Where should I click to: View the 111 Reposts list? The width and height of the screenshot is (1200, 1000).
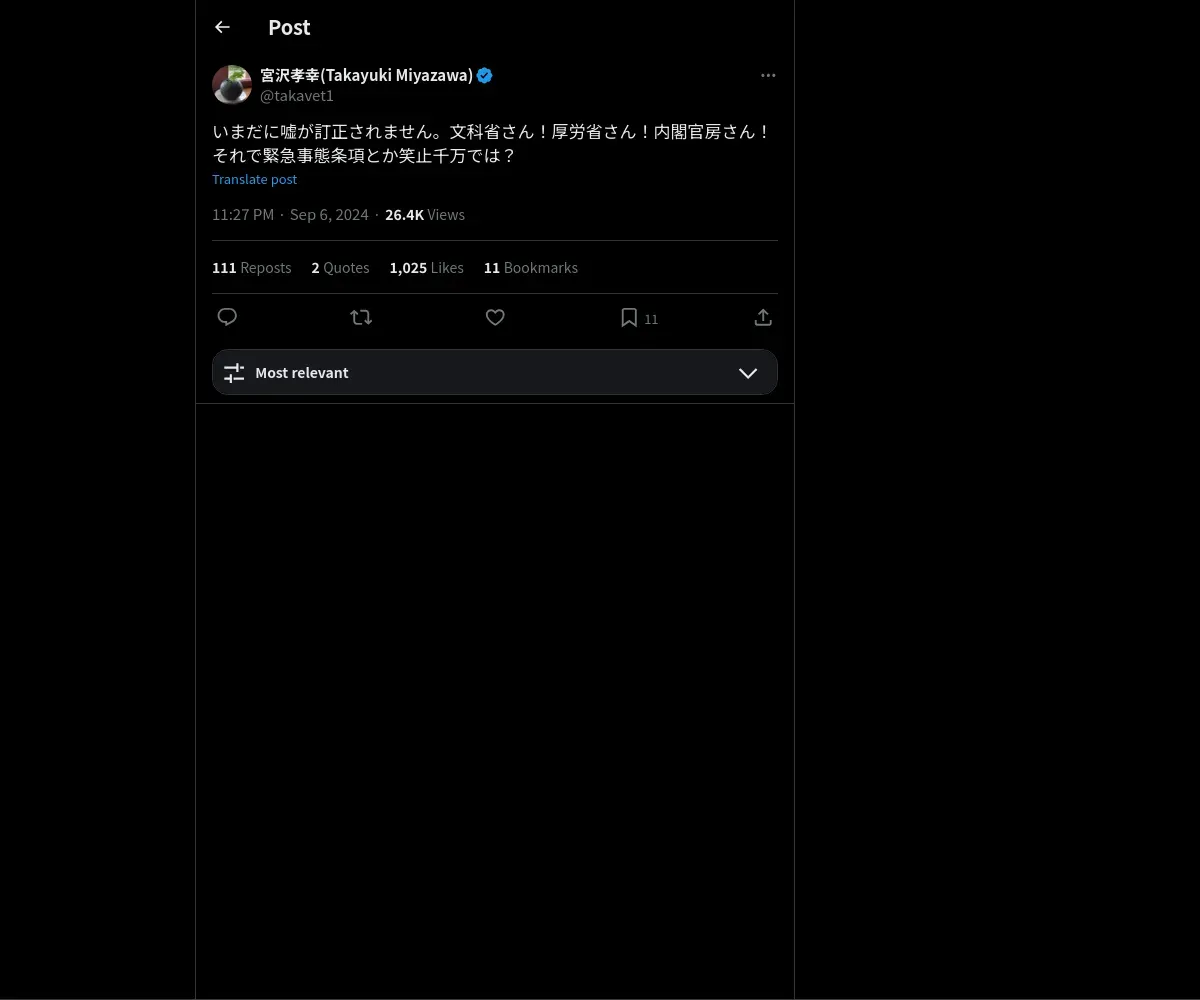tap(252, 268)
